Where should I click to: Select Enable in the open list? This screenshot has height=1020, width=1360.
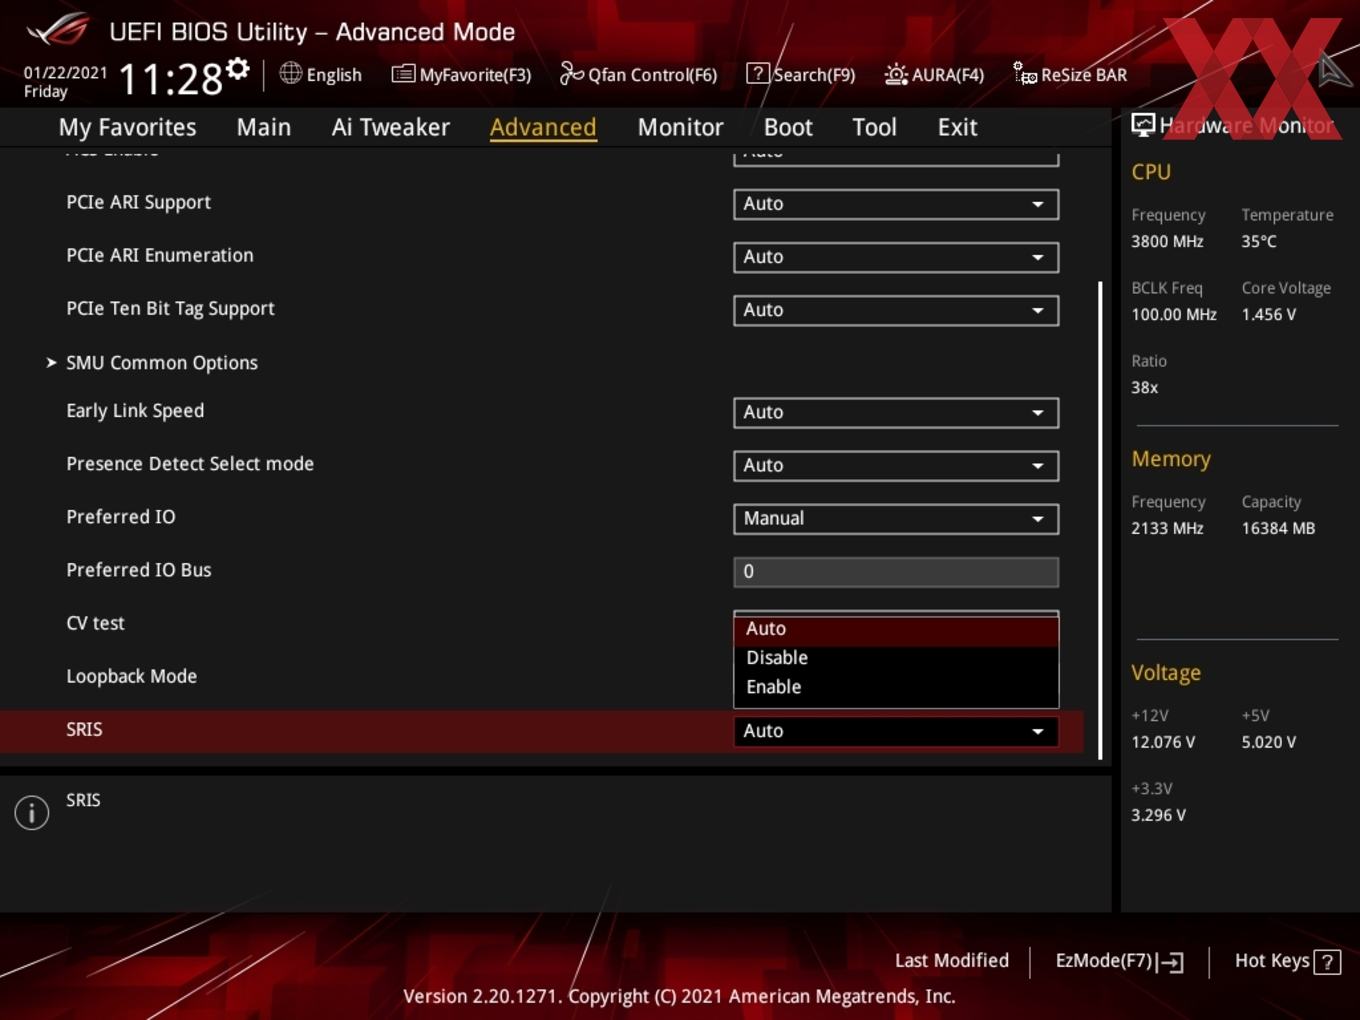896,687
